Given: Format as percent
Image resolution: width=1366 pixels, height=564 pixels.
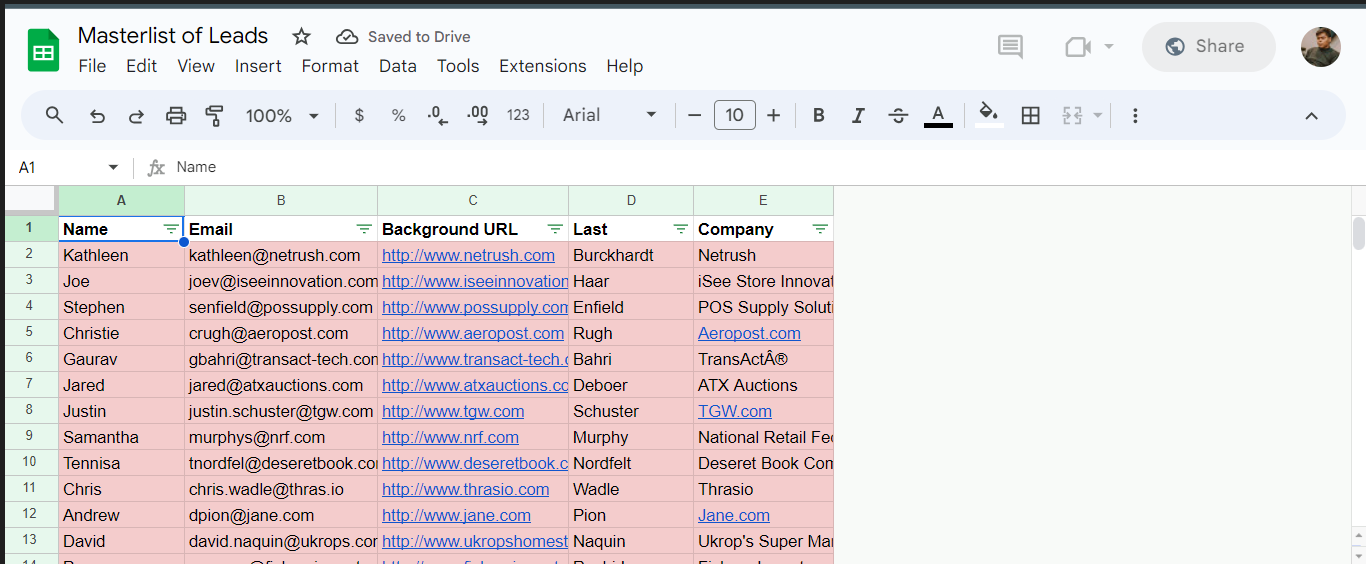Looking at the screenshot, I should [398, 116].
